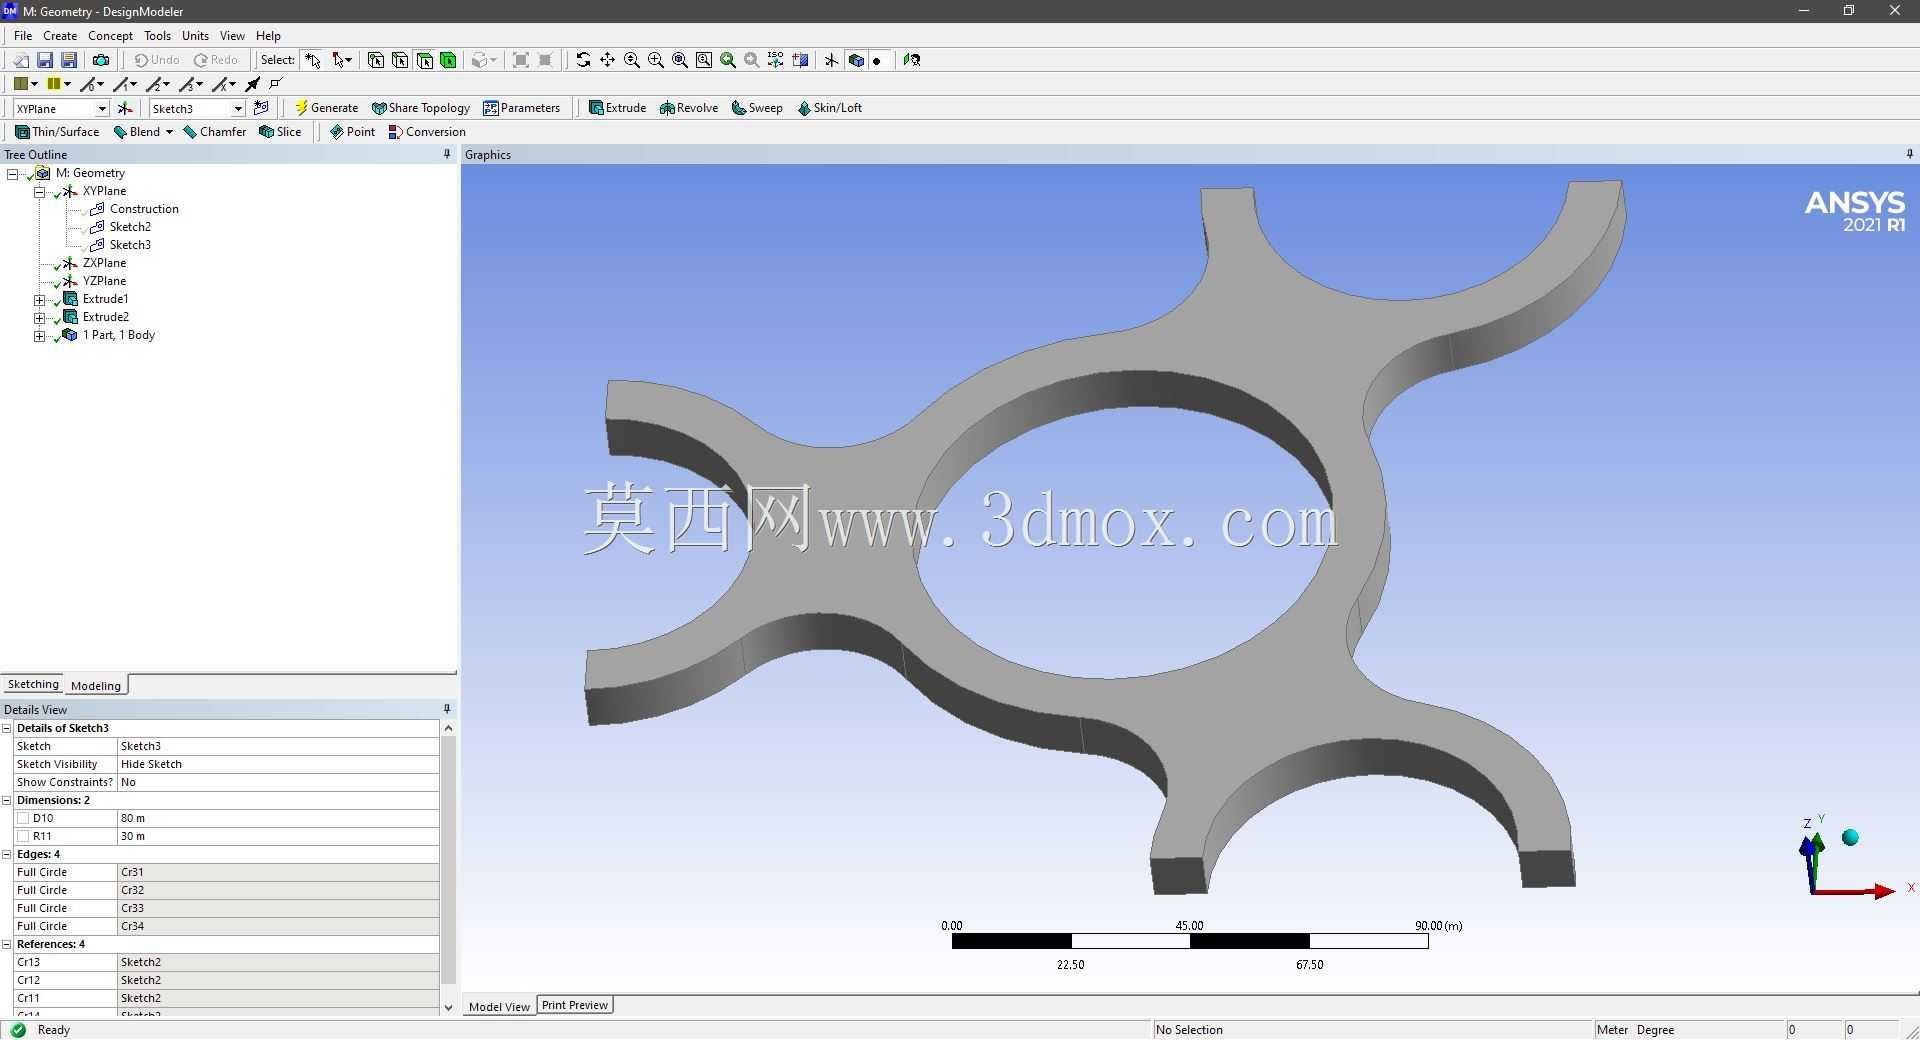The image size is (1920, 1040).
Task: Enable the vertex selection filter
Action: (x=376, y=60)
